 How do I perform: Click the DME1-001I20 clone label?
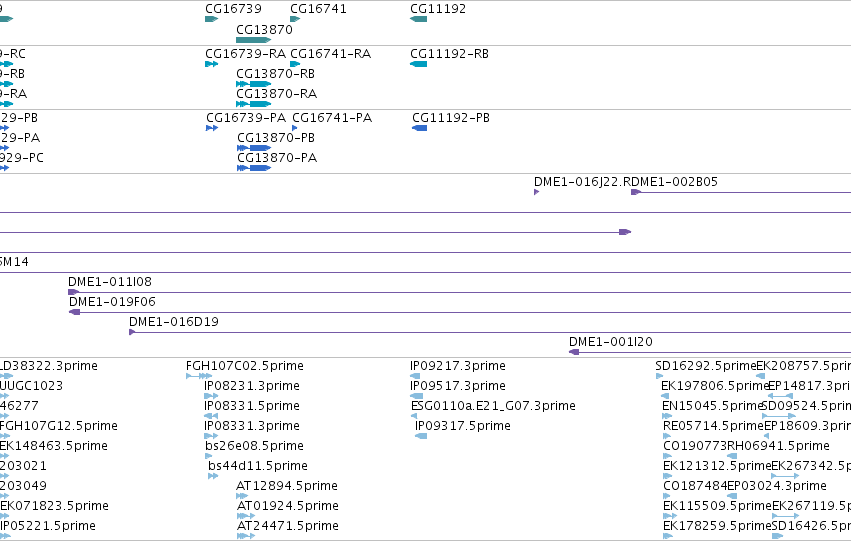pos(611,342)
